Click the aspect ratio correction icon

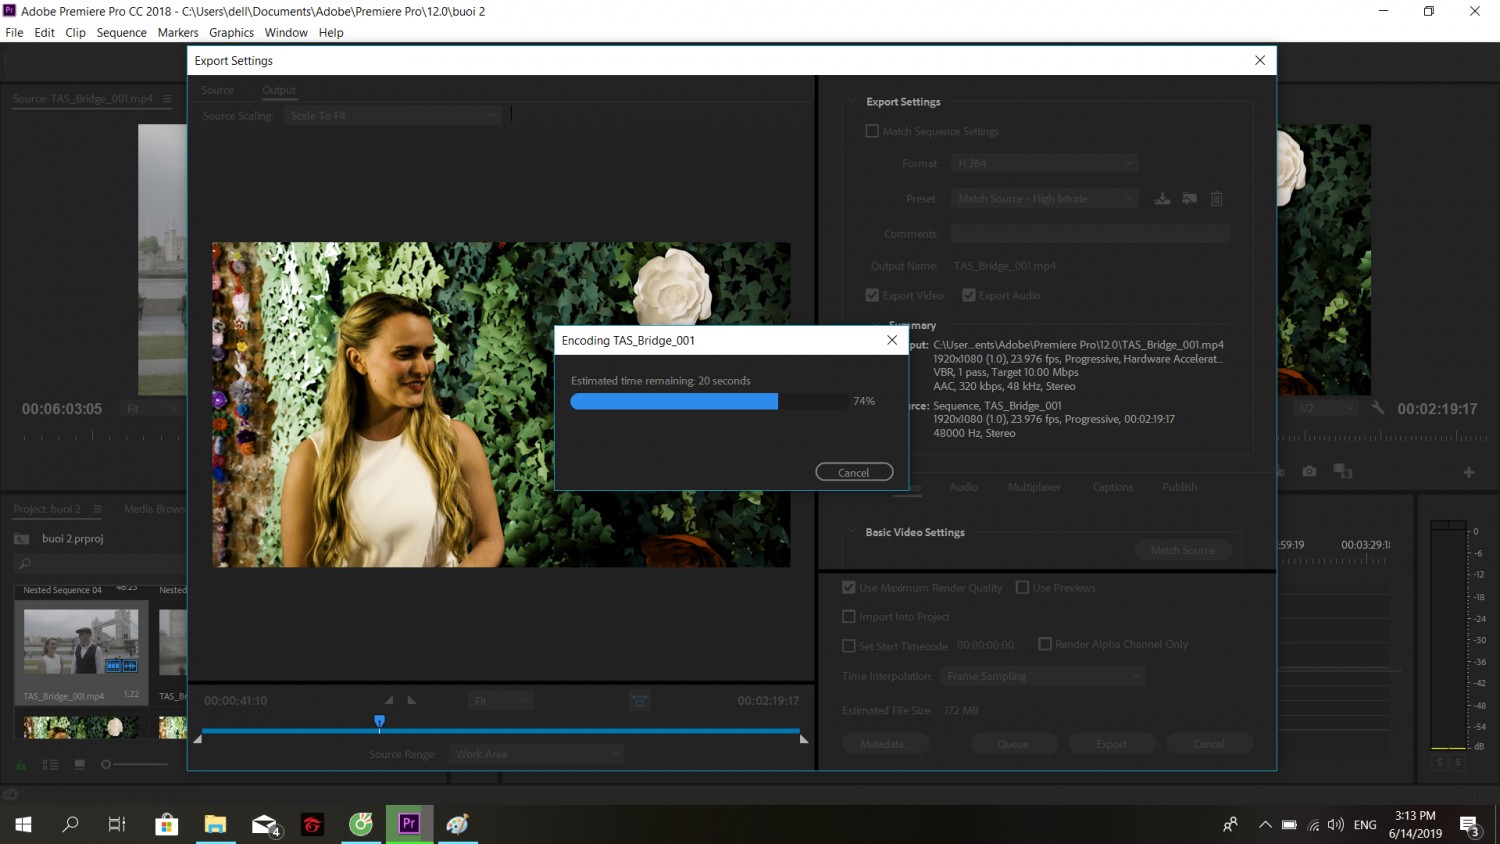(640, 700)
